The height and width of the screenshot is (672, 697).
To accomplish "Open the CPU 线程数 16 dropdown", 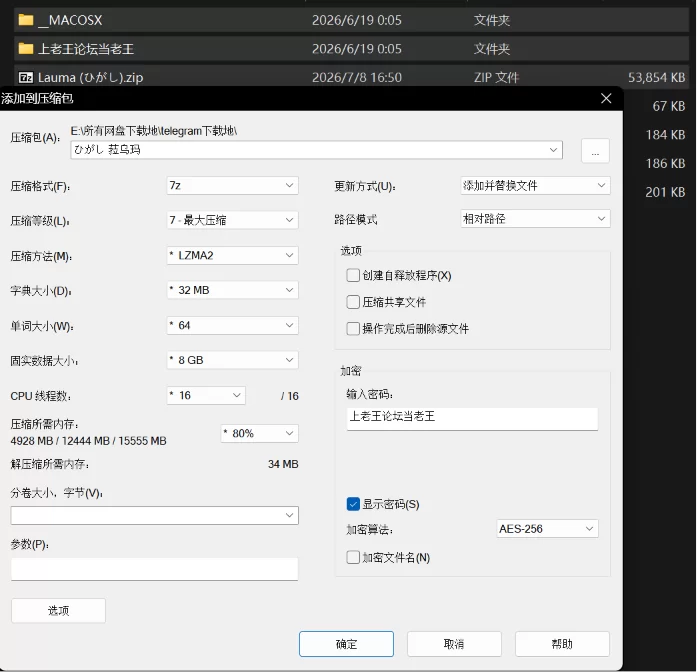I will click(206, 395).
